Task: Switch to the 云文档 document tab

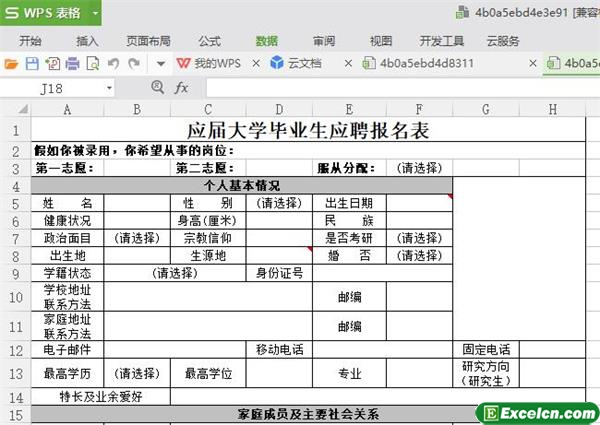Action: click(x=296, y=63)
